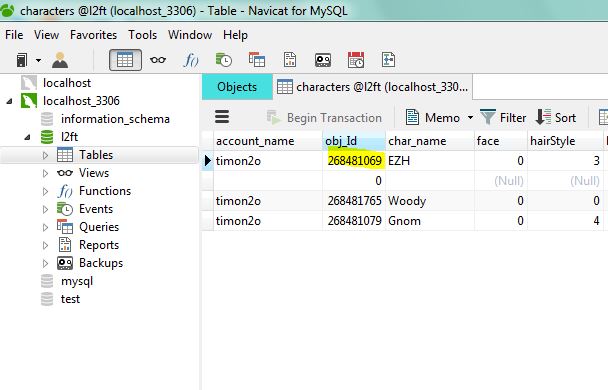Select the Table toolbar button

click(125, 60)
